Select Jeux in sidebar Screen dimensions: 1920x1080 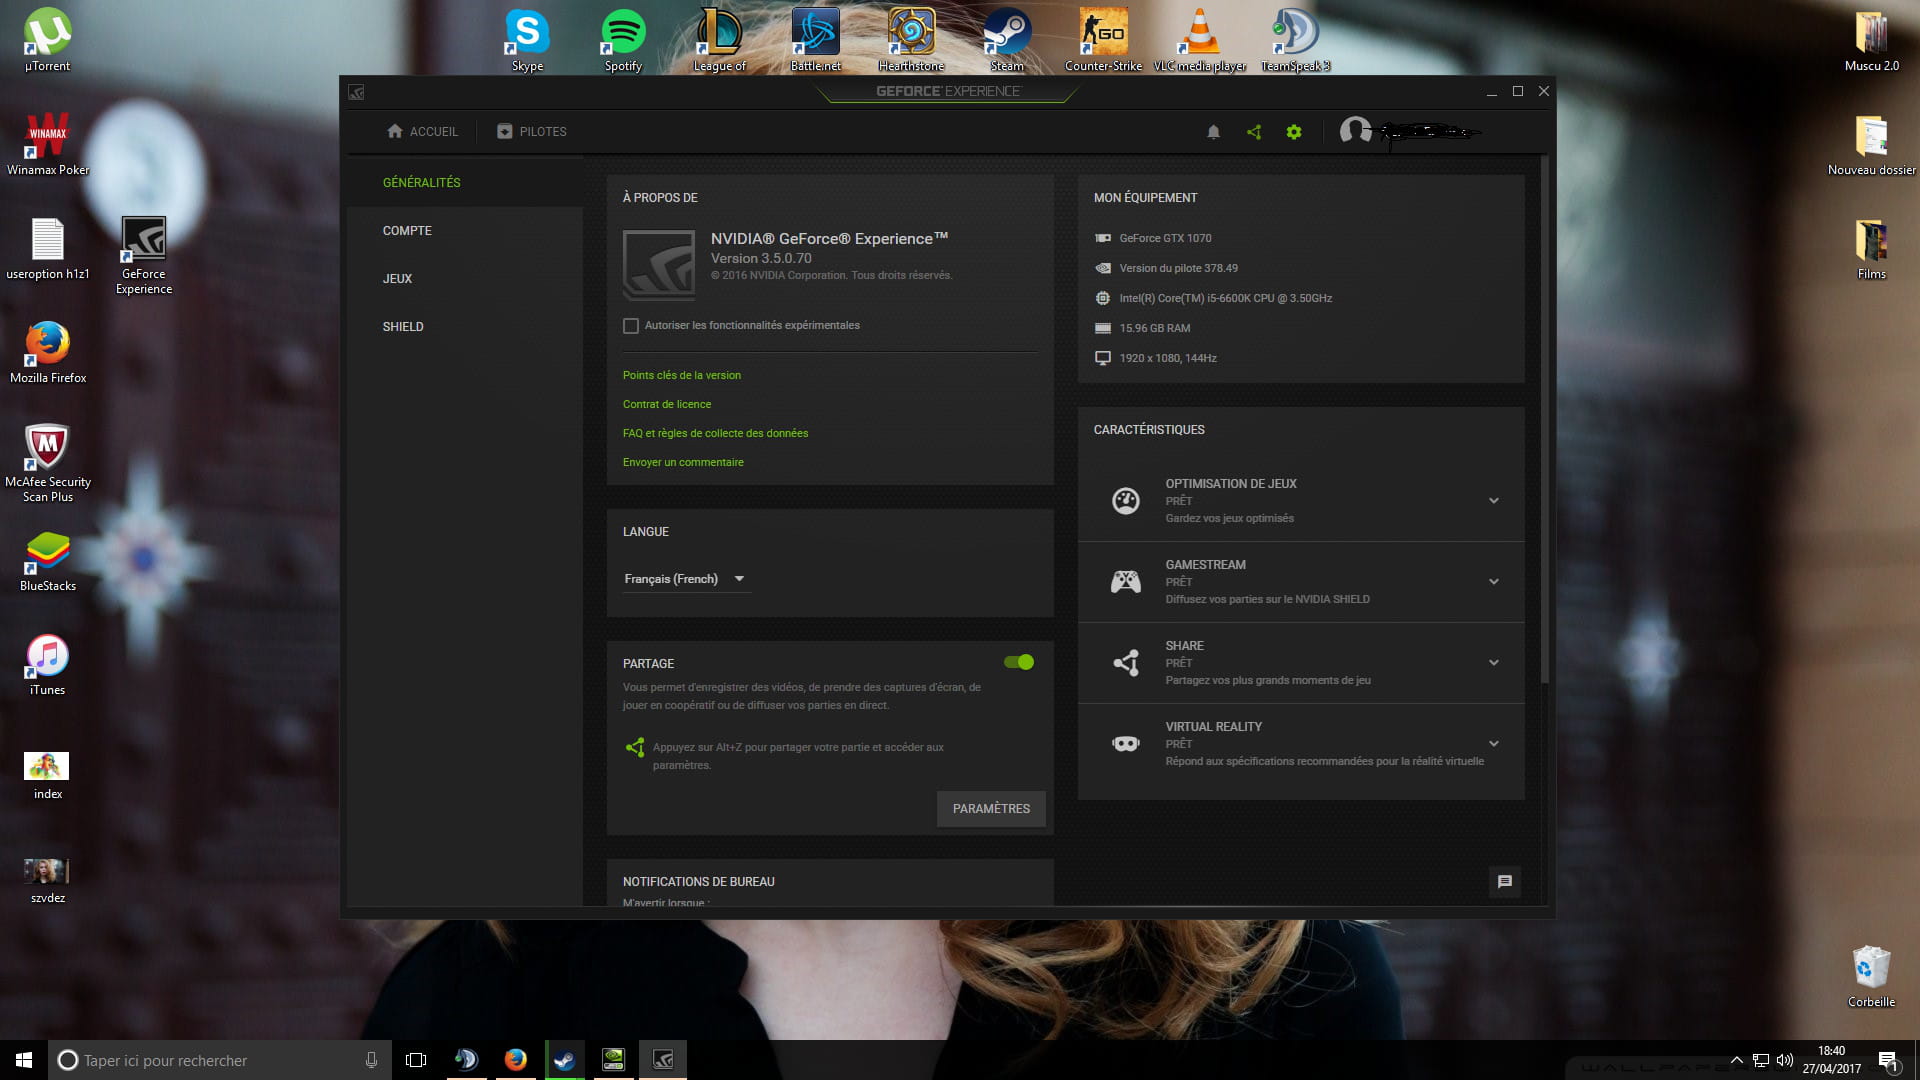click(465, 279)
